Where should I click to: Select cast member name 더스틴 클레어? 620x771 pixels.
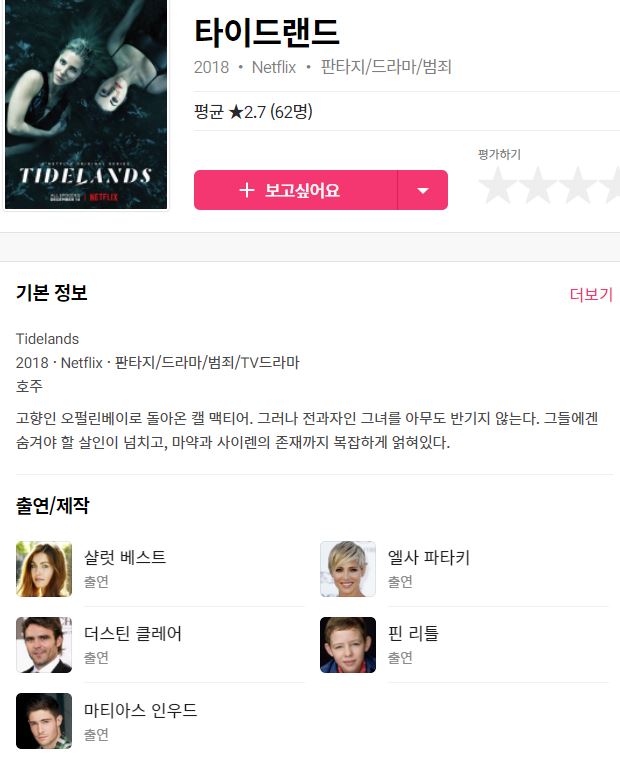coord(133,633)
